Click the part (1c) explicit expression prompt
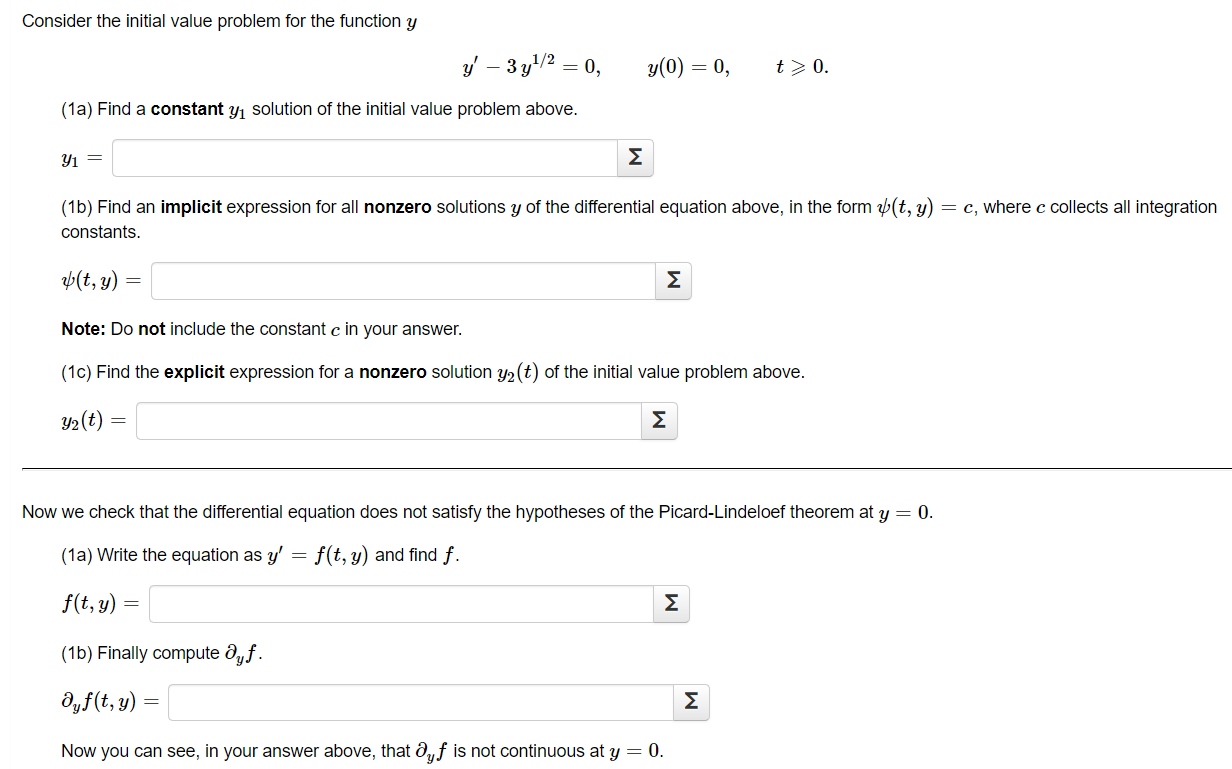This screenshot has height=769, width=1232. point(430,371)
